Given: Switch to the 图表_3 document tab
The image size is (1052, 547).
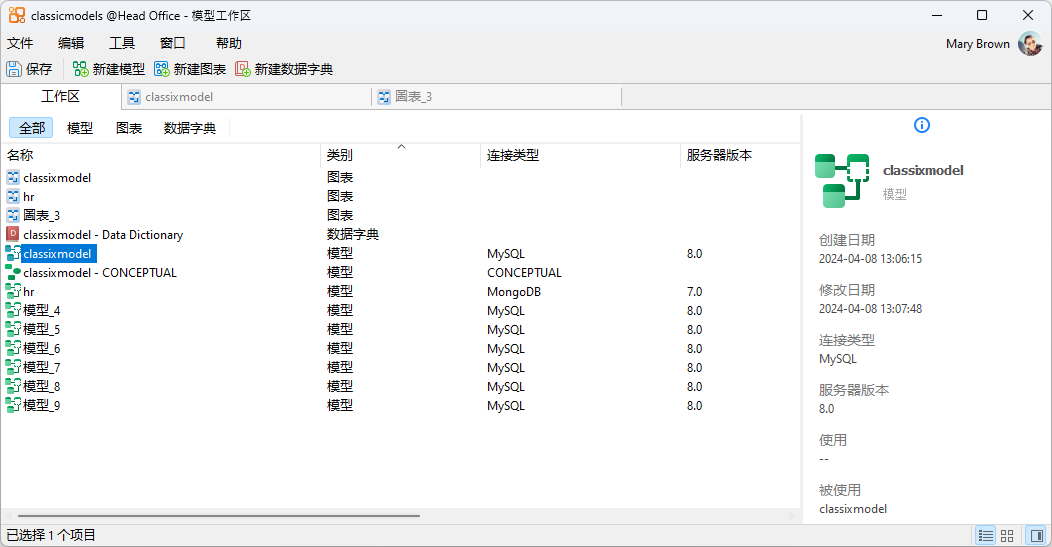Looking at the screenshot, I should coord(496,97).
